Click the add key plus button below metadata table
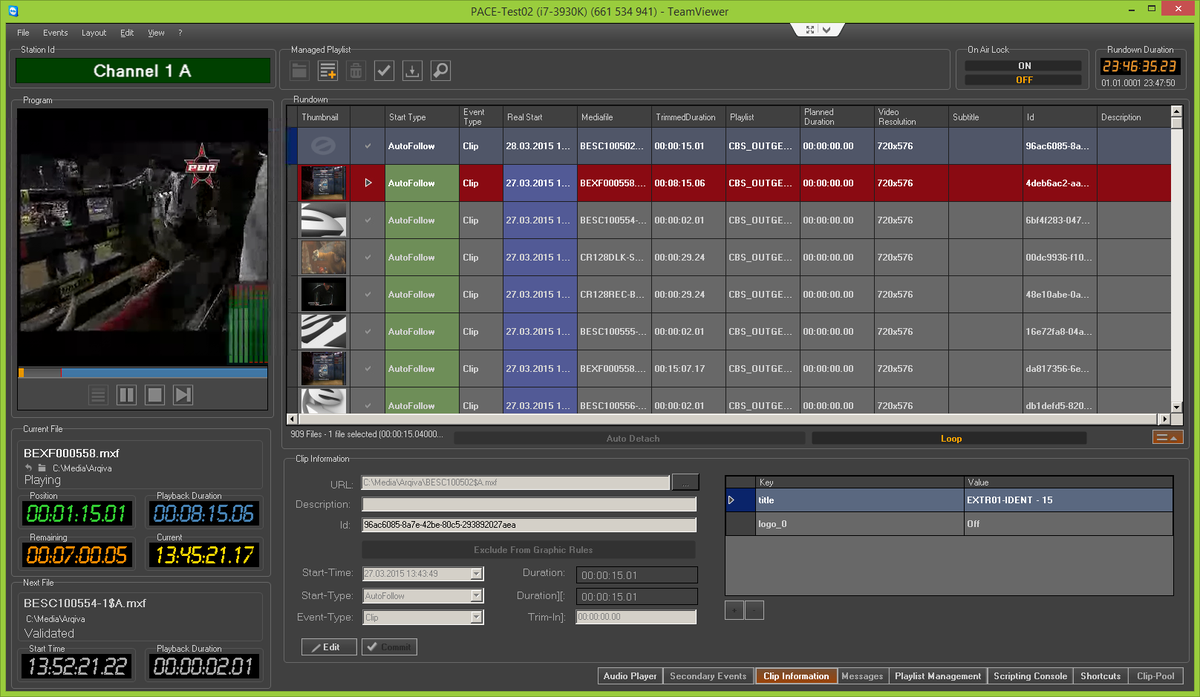The image size is (1200, 697). tap(734, 609)
